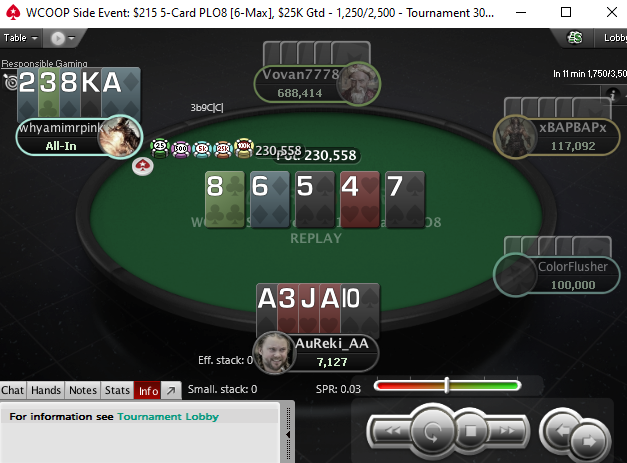Switch to the Chat tab

point(13,390)
